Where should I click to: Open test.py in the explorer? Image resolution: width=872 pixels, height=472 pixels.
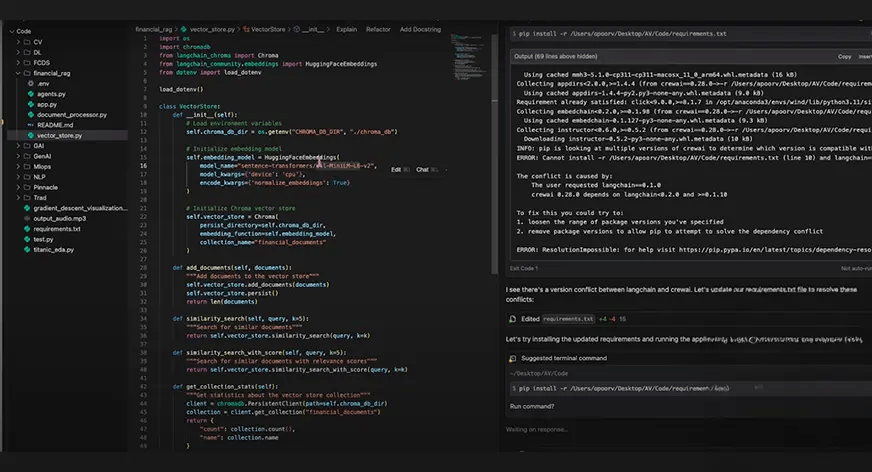coord(43,239)
